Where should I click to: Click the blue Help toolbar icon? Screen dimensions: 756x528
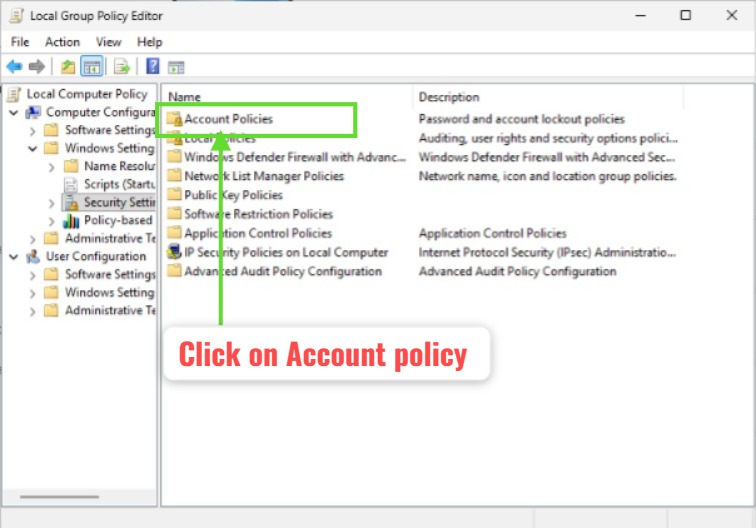pos(153,67)
